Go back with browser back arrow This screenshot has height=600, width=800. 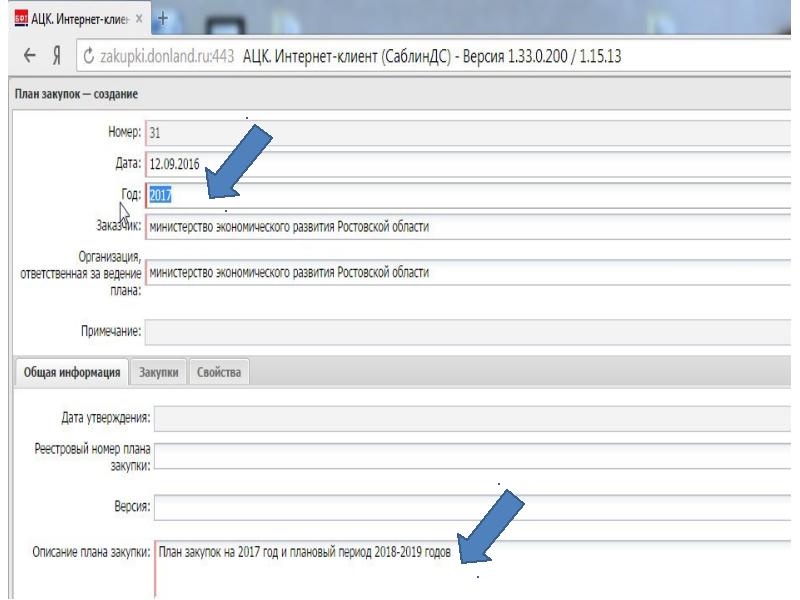click(x=30, y=56)
